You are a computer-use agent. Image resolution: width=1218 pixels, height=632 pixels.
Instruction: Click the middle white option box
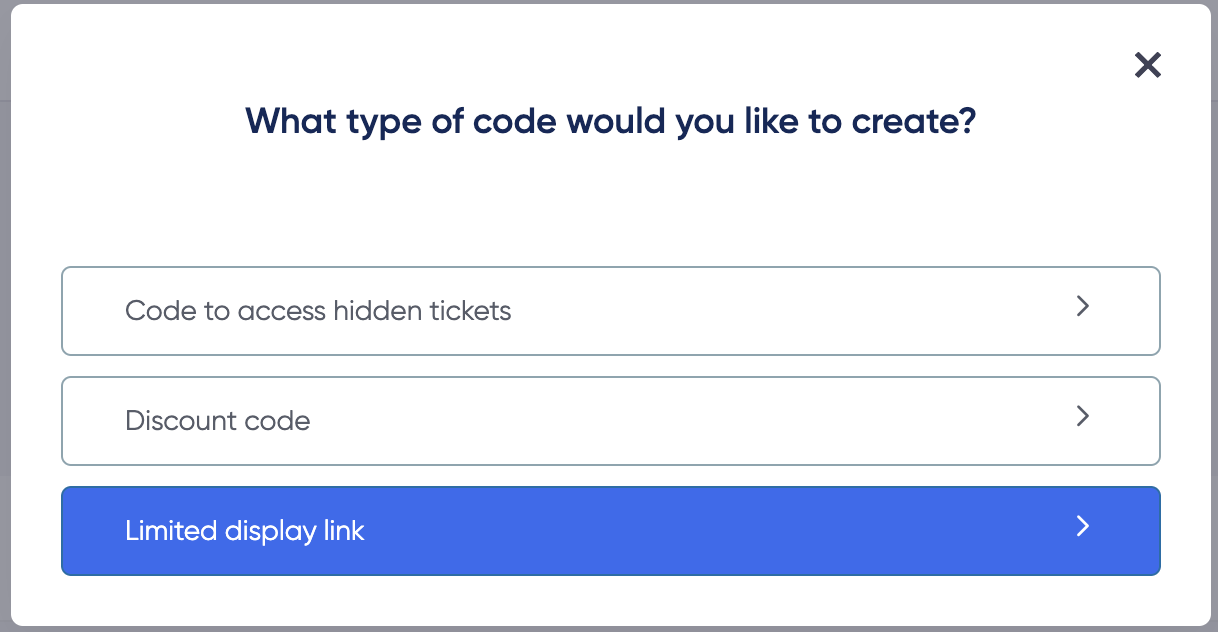point(611,421)
